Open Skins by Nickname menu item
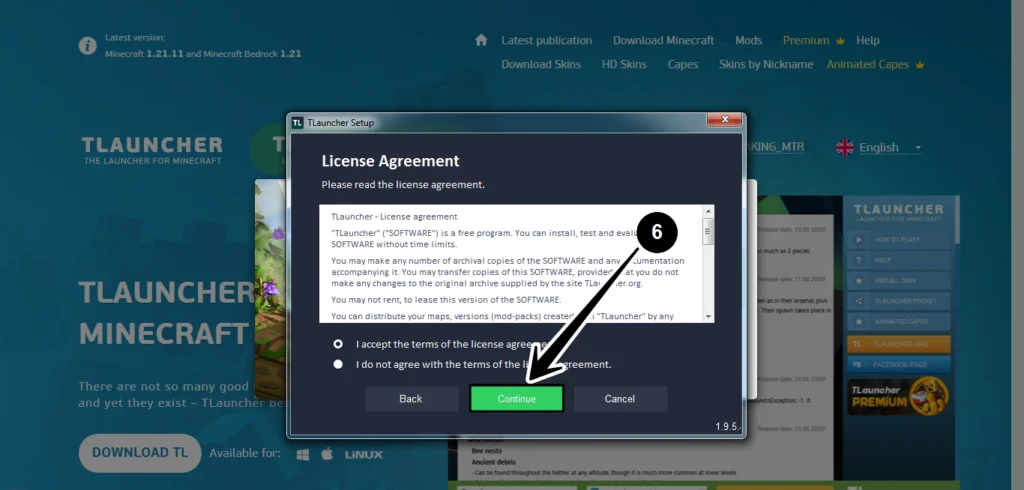 [x=766, y=65]
